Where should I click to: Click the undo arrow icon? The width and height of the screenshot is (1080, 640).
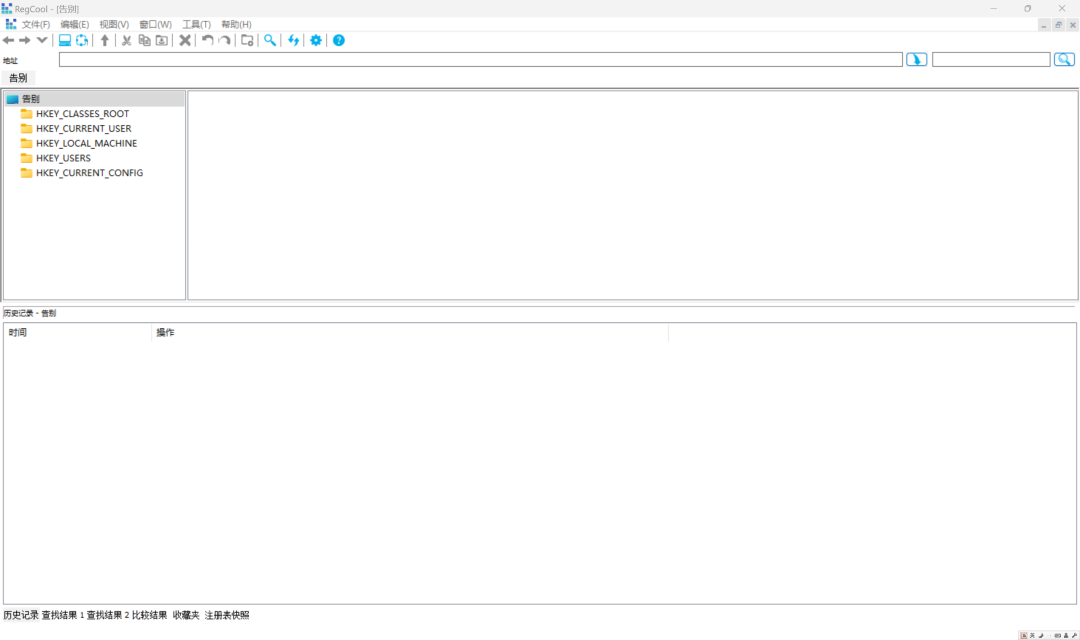tap(207, 41)
